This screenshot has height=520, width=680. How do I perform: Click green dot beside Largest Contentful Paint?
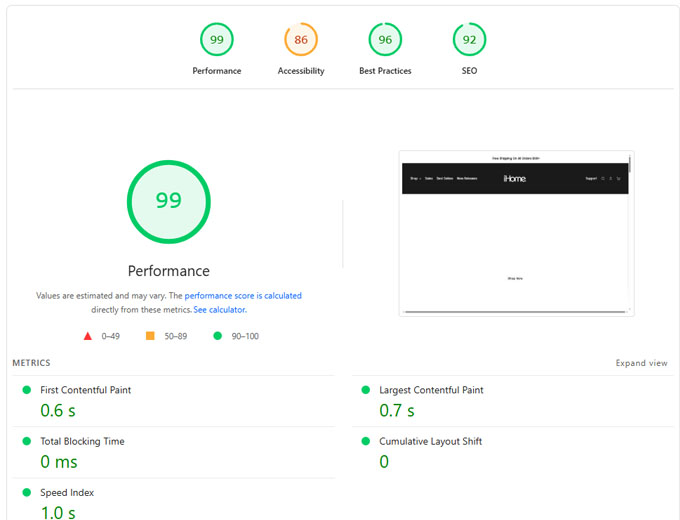click(366, 390)
